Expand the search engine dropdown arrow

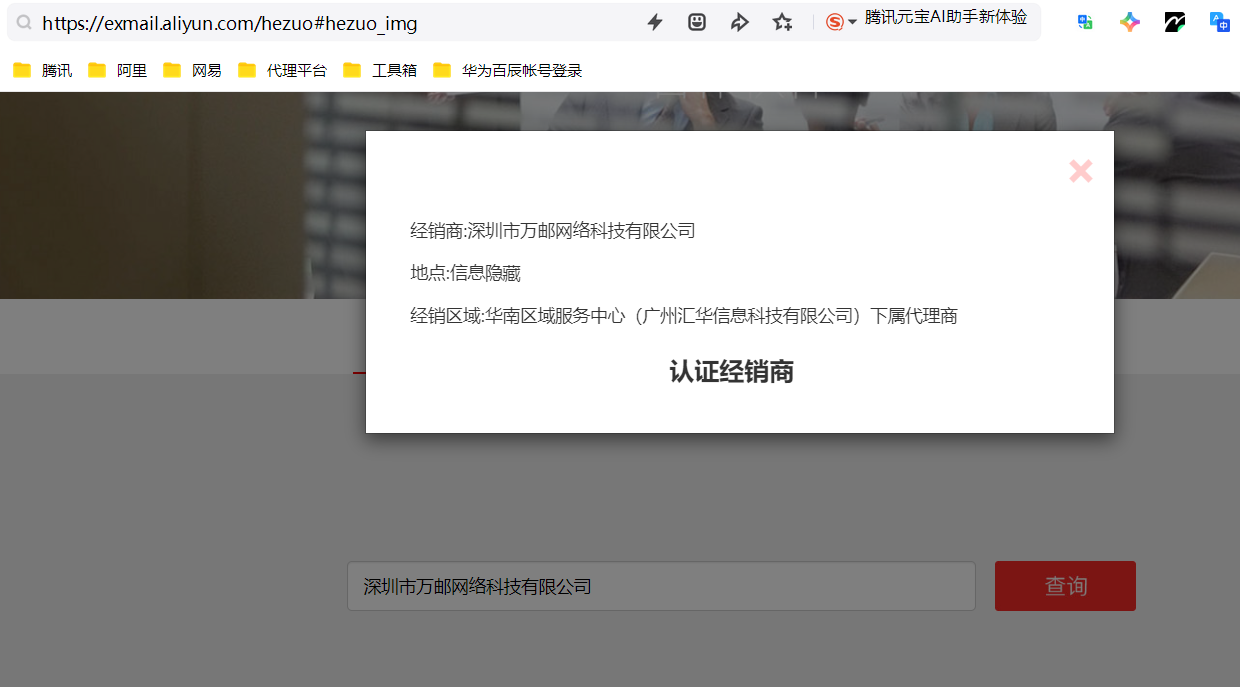(853, 23)
